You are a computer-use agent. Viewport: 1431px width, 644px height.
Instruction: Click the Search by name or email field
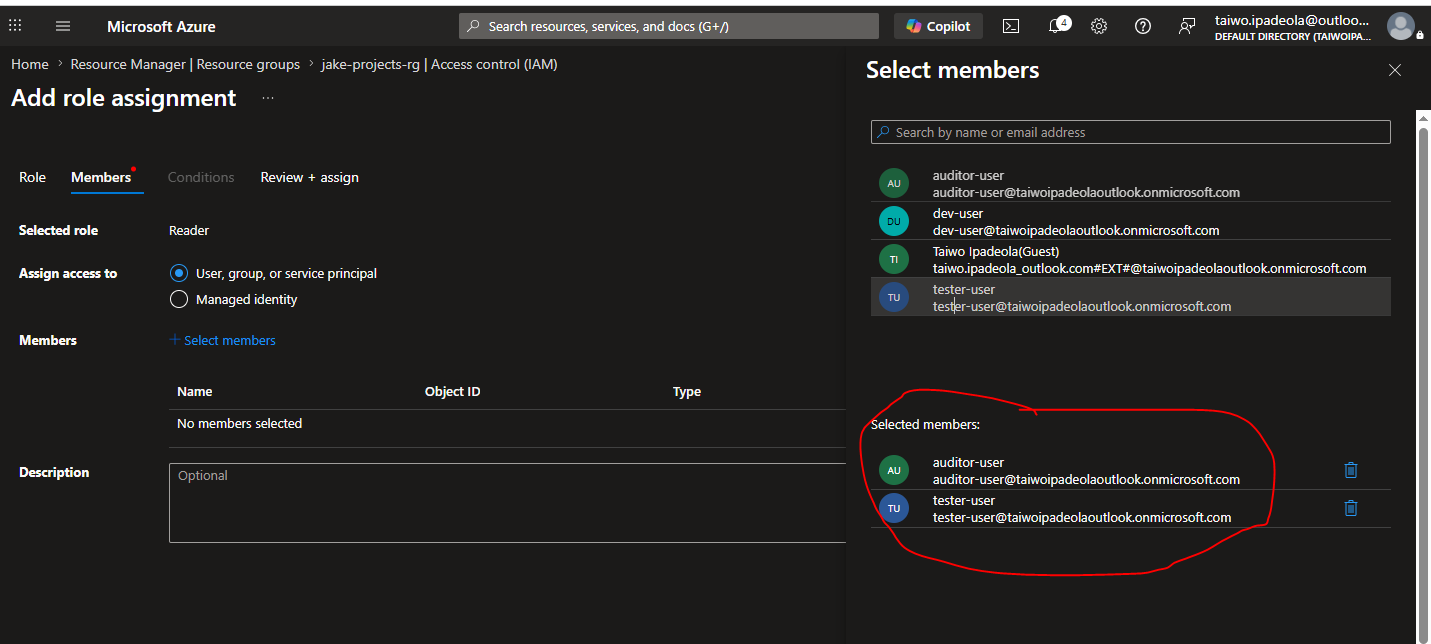[x=1131, y=132]
